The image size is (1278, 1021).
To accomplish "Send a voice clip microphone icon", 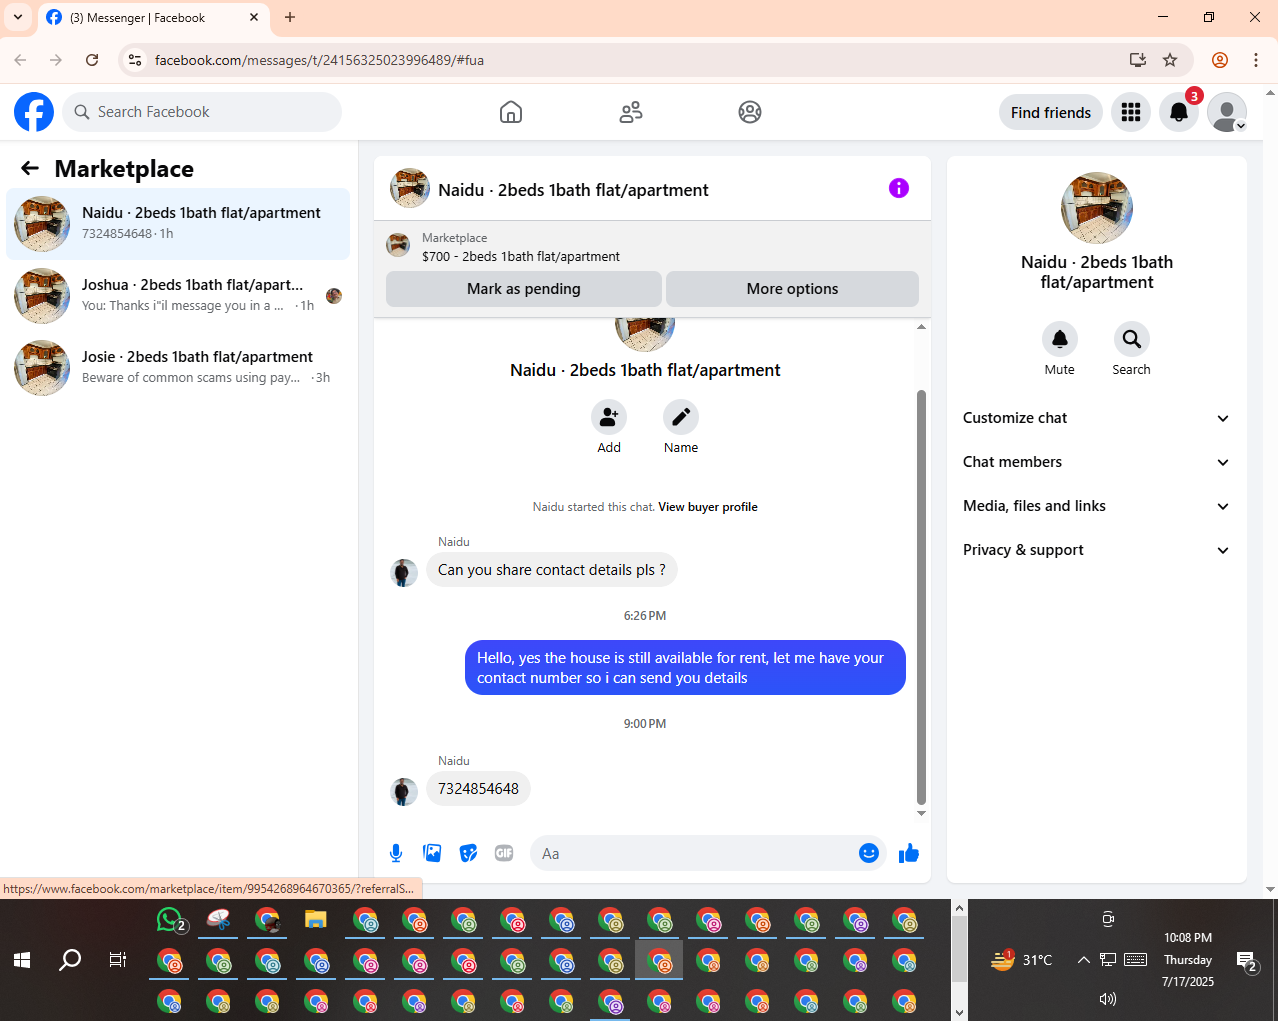I will point(396,853).
